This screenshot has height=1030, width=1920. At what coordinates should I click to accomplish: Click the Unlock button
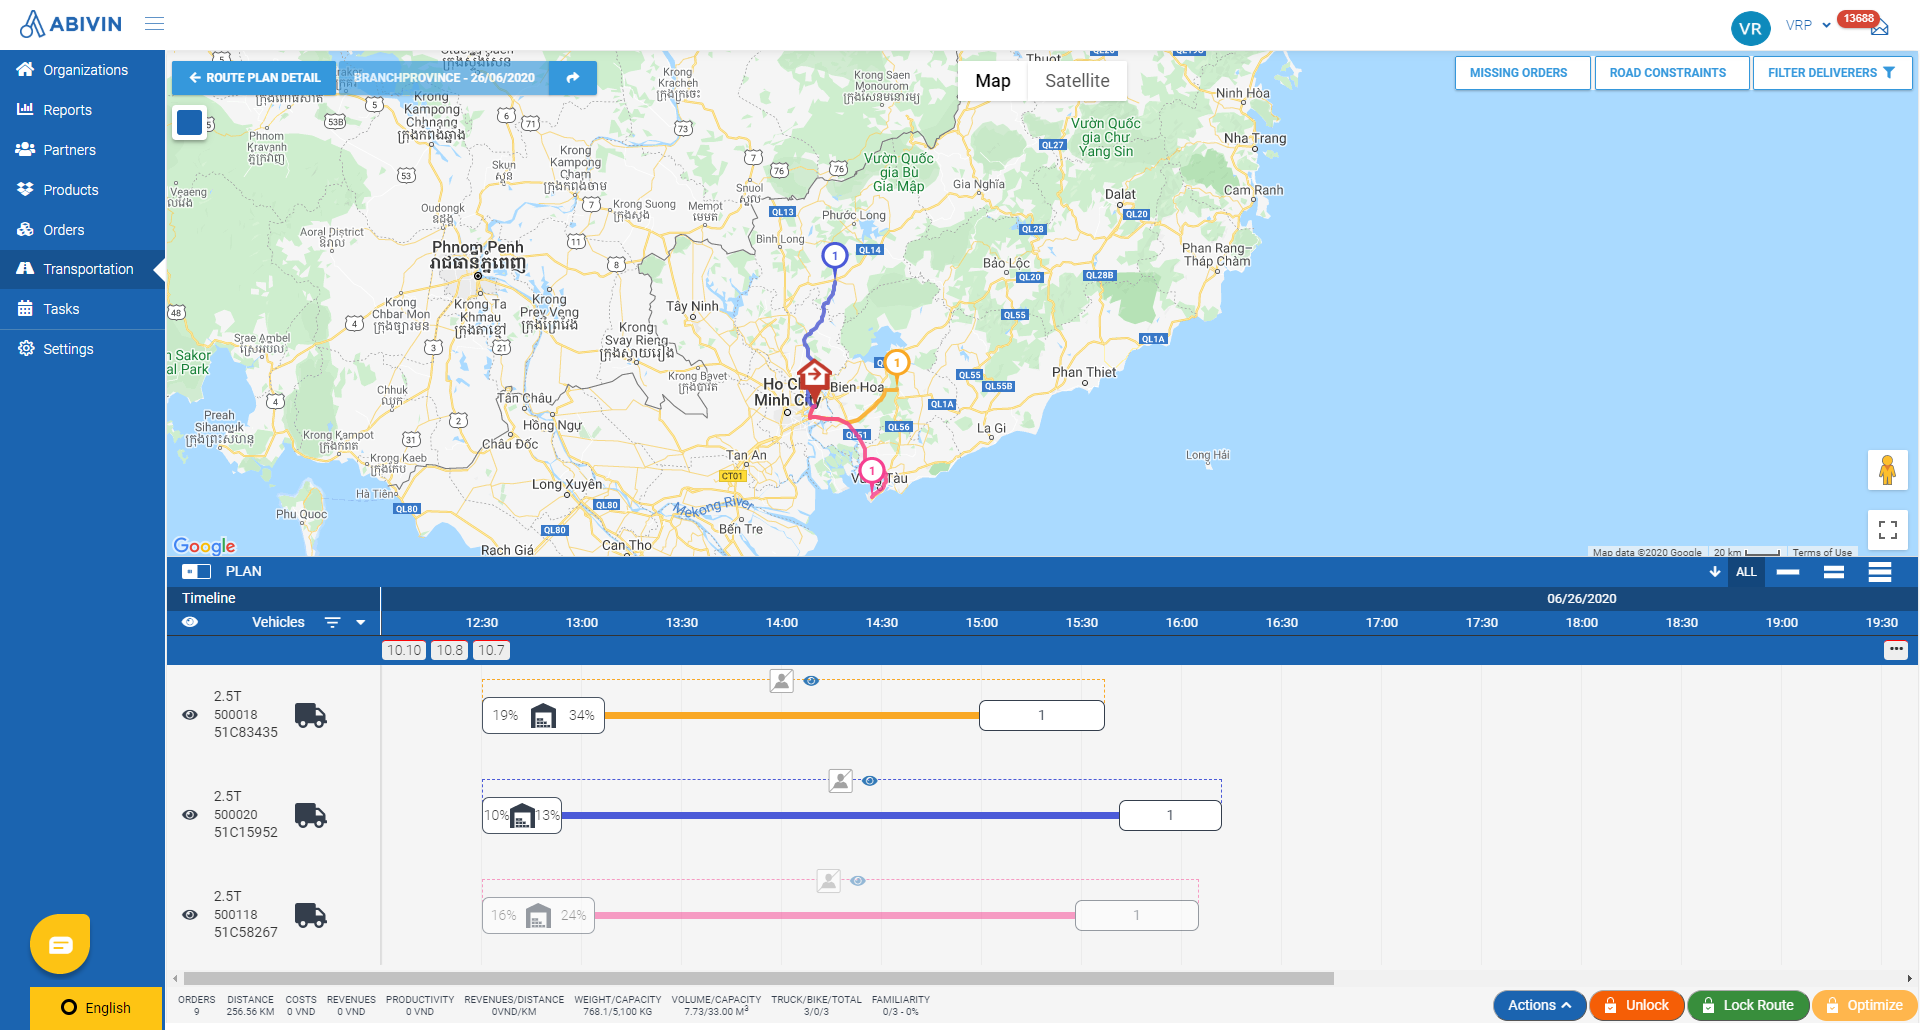coord(1637,1005)
